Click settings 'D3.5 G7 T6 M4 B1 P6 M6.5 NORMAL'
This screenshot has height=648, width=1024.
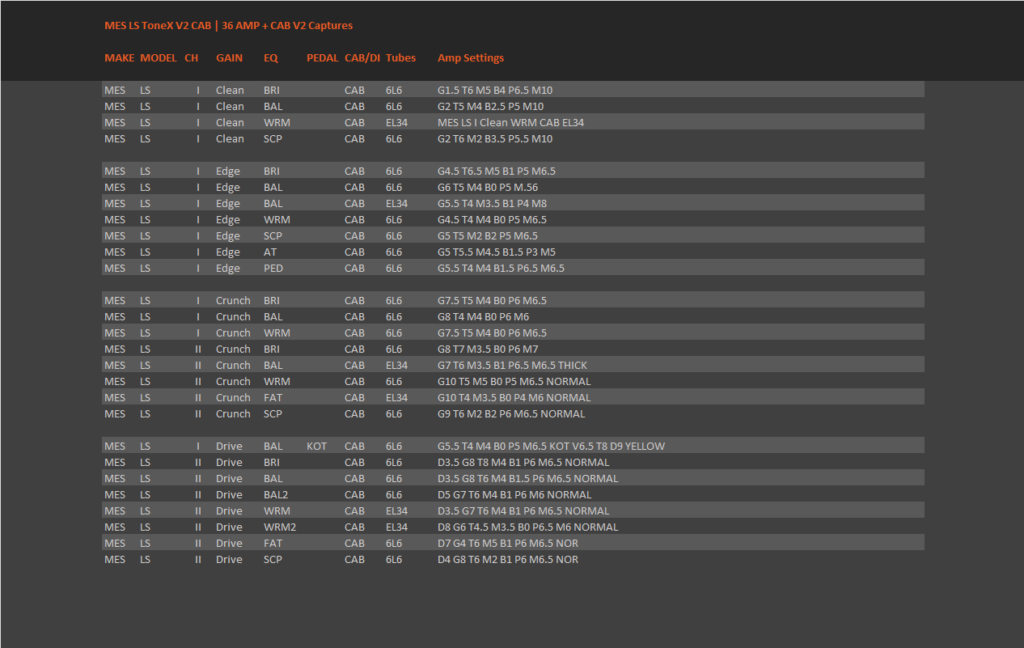pos(523,511)
